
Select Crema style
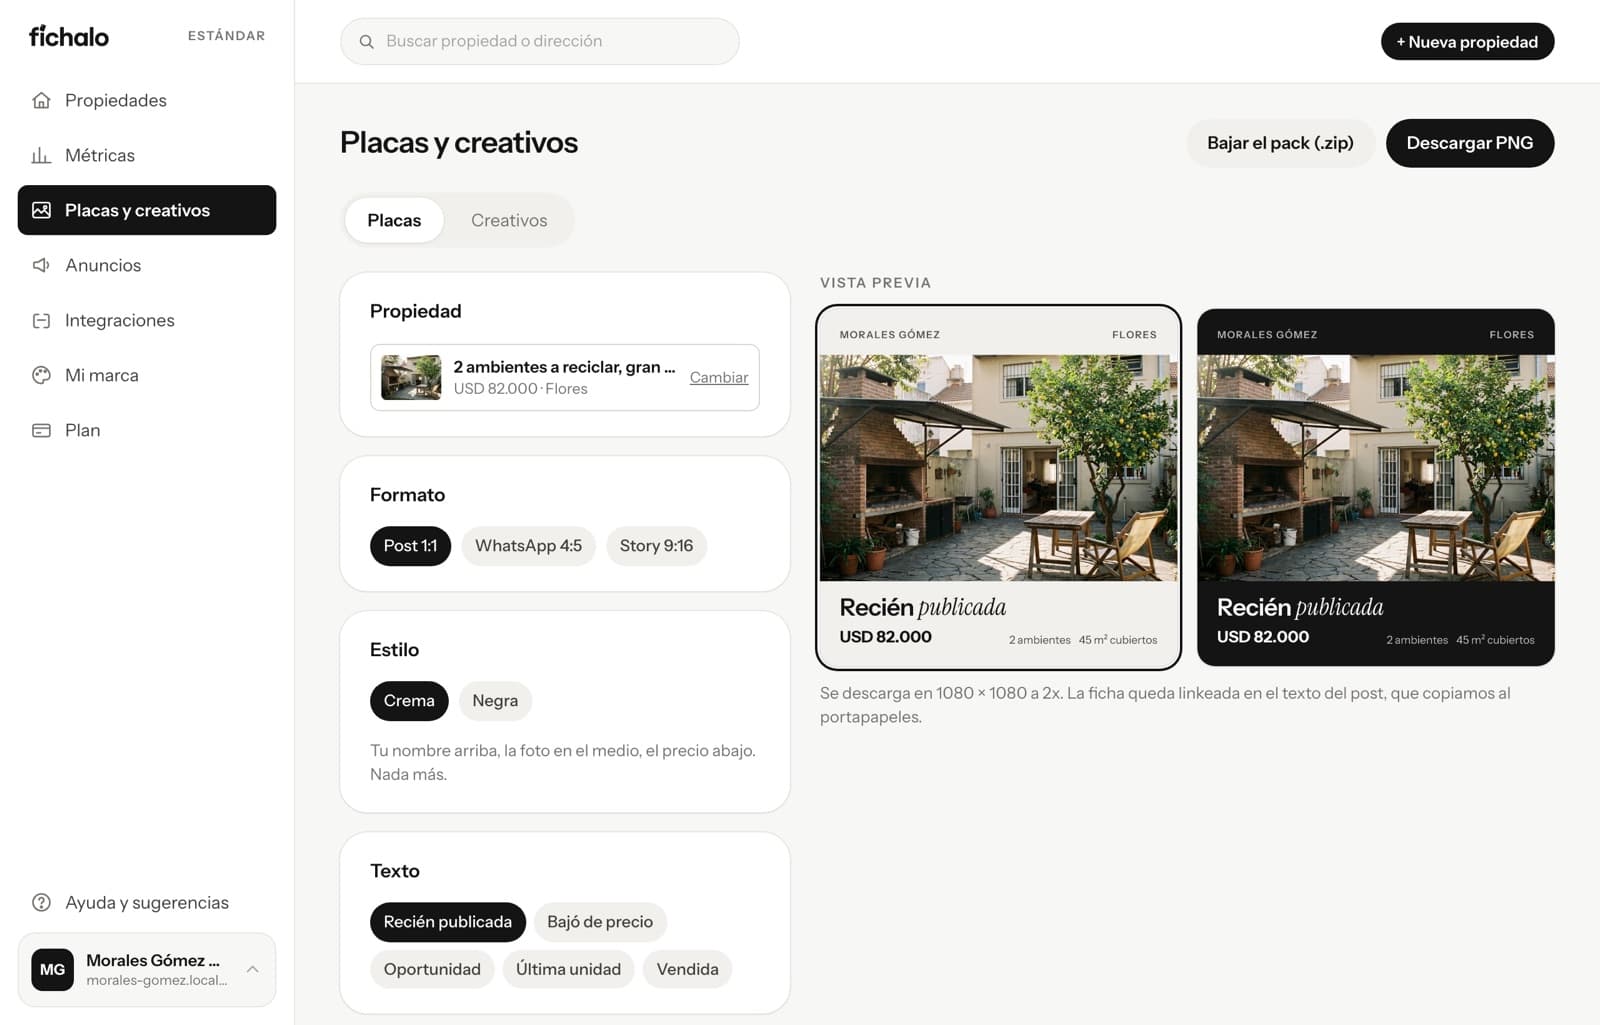409,701
